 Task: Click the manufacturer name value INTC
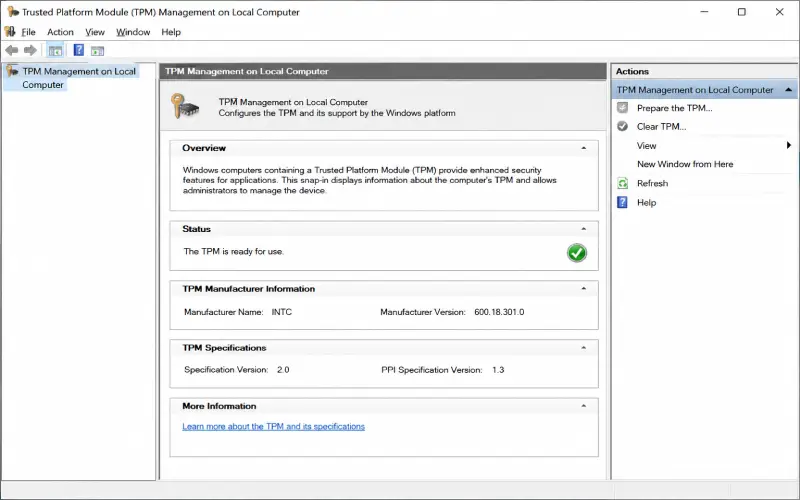(282, 312)
